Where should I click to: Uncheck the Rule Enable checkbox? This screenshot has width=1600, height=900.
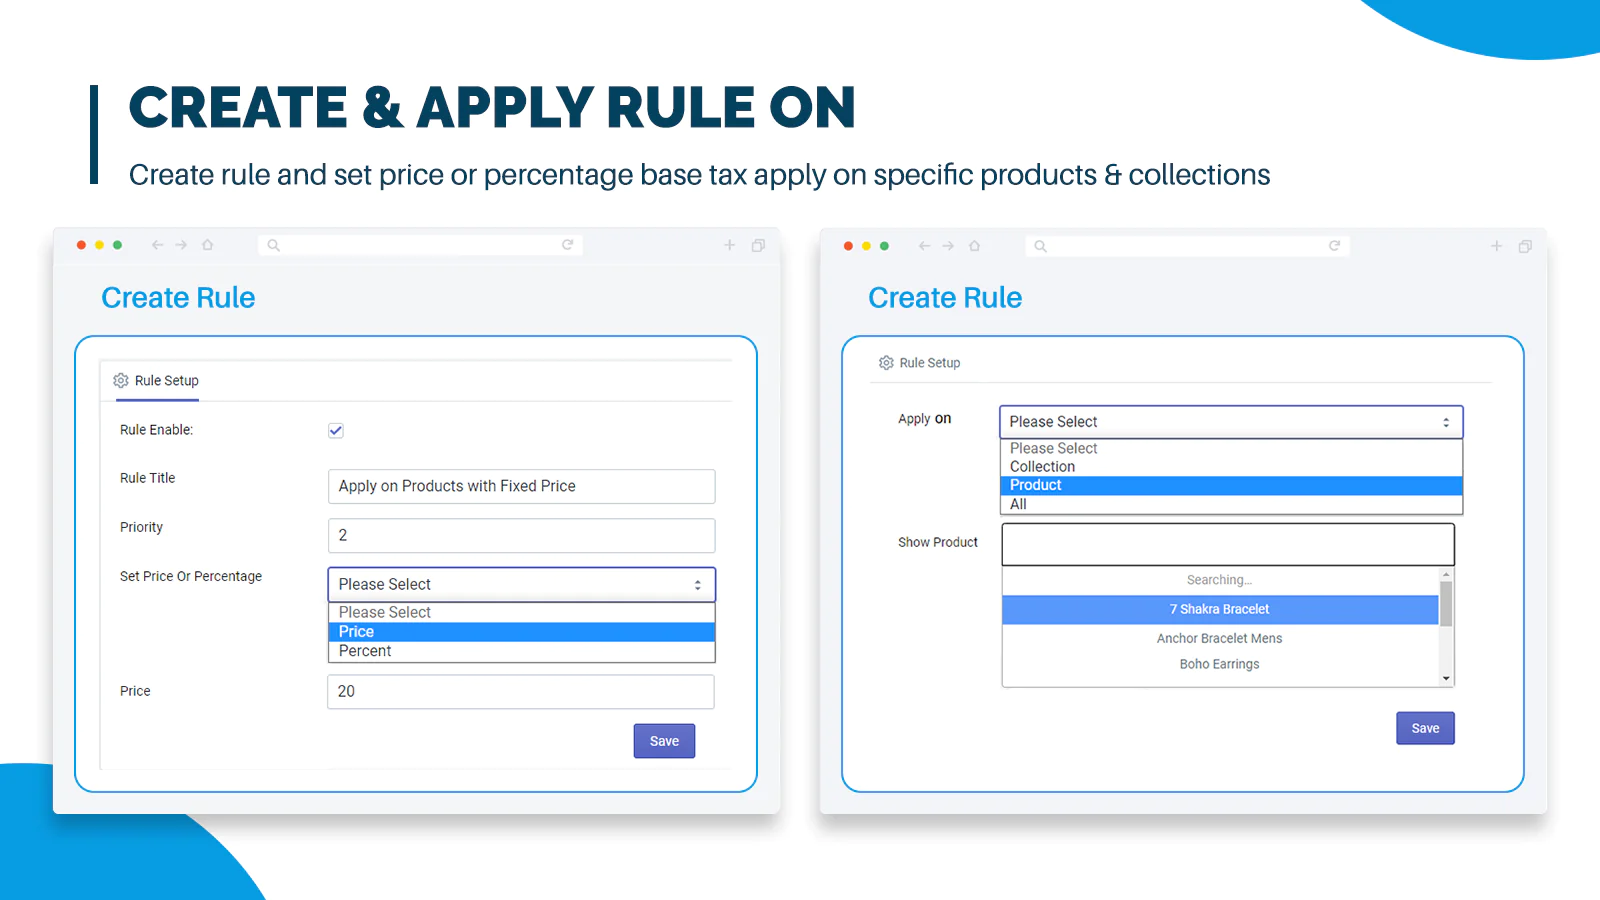click(336, 431)
